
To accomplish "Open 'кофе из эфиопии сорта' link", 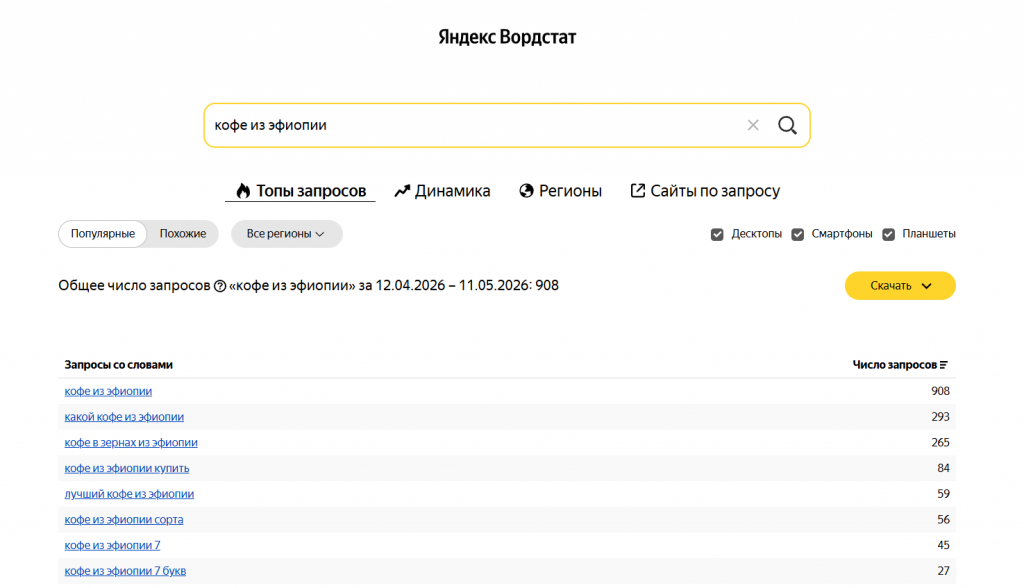I will [x=123, y=519].
